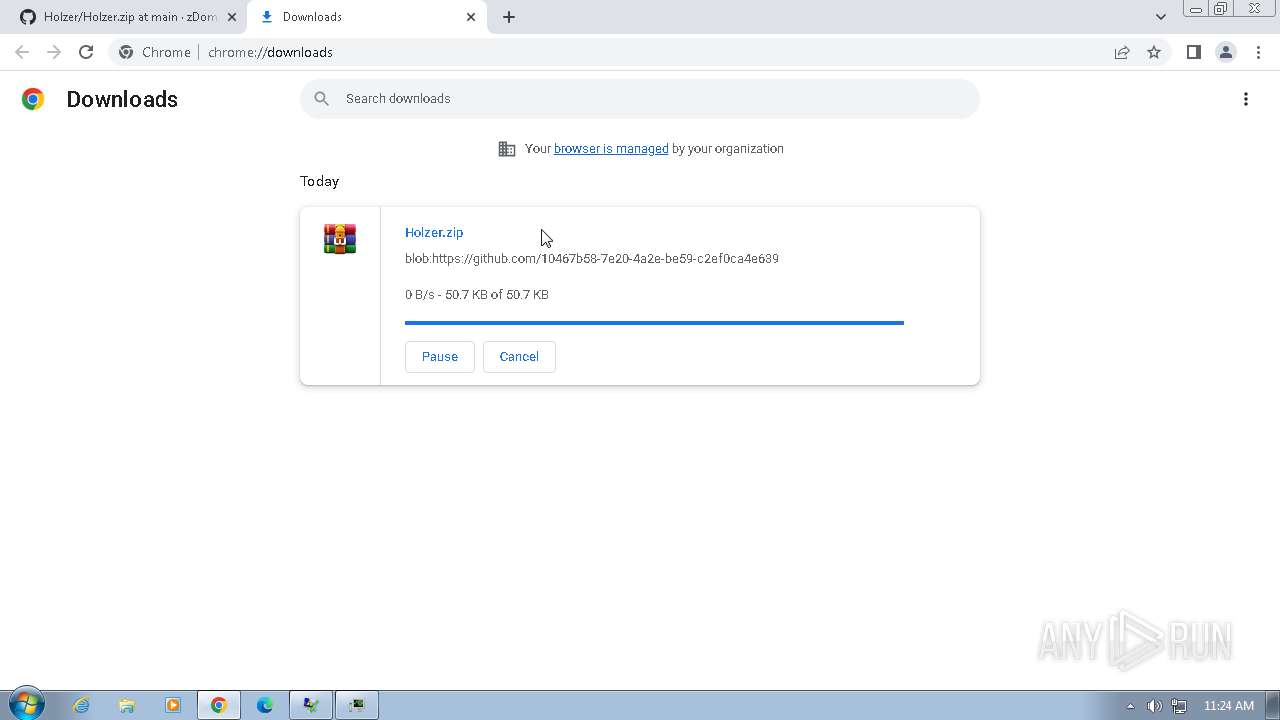Open a new browser tab
Image resolution: width=1280 pixels, height=720 pixels.
tap(509, 17)
